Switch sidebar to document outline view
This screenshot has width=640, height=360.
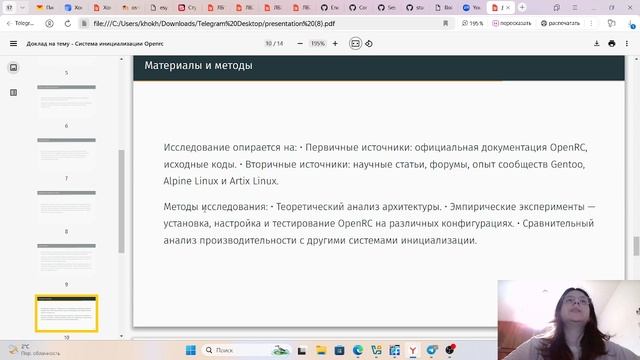(13, 93)
